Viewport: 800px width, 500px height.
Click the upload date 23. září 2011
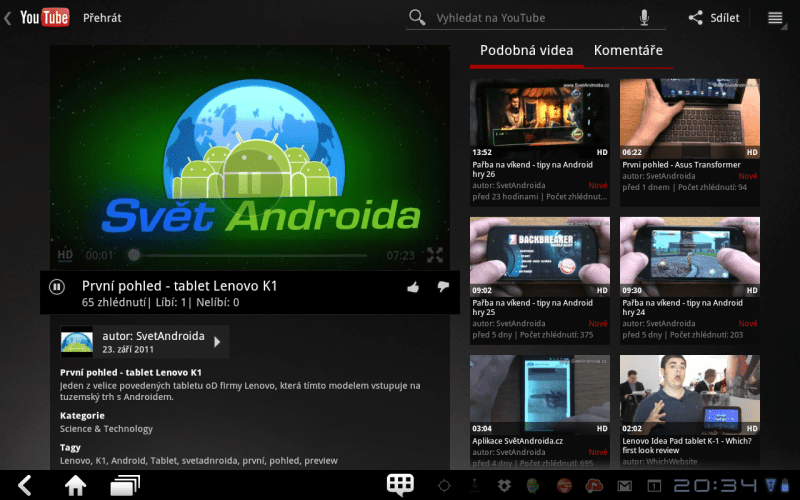(128, 349)
